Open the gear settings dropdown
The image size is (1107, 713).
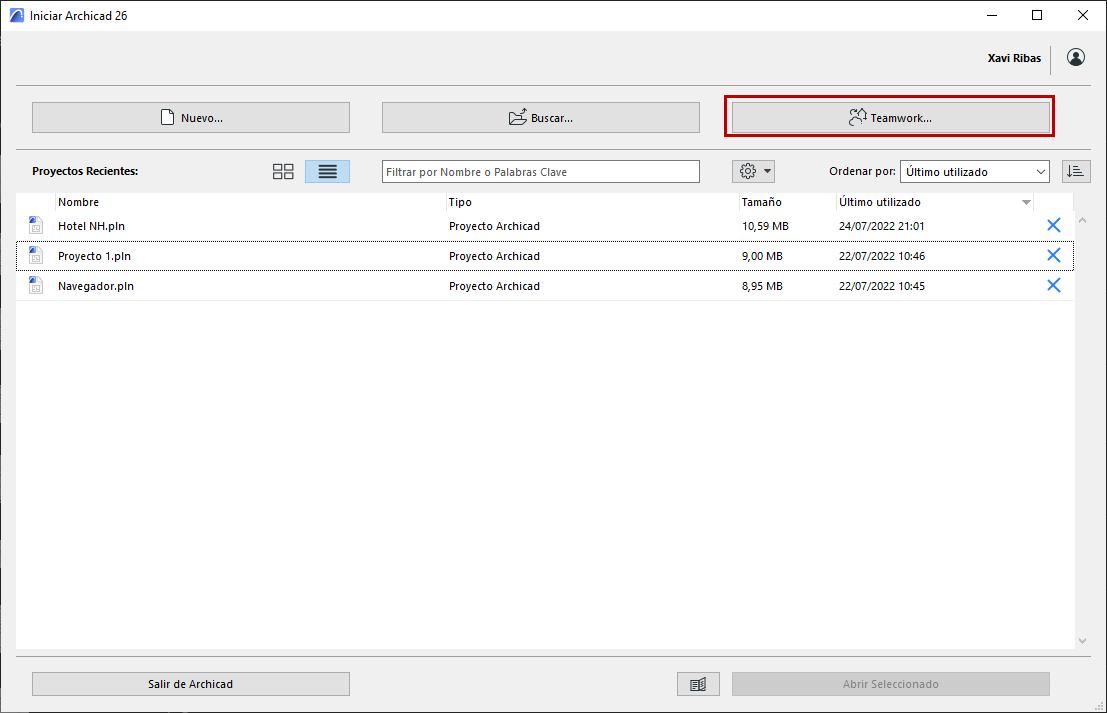[753, 172]
